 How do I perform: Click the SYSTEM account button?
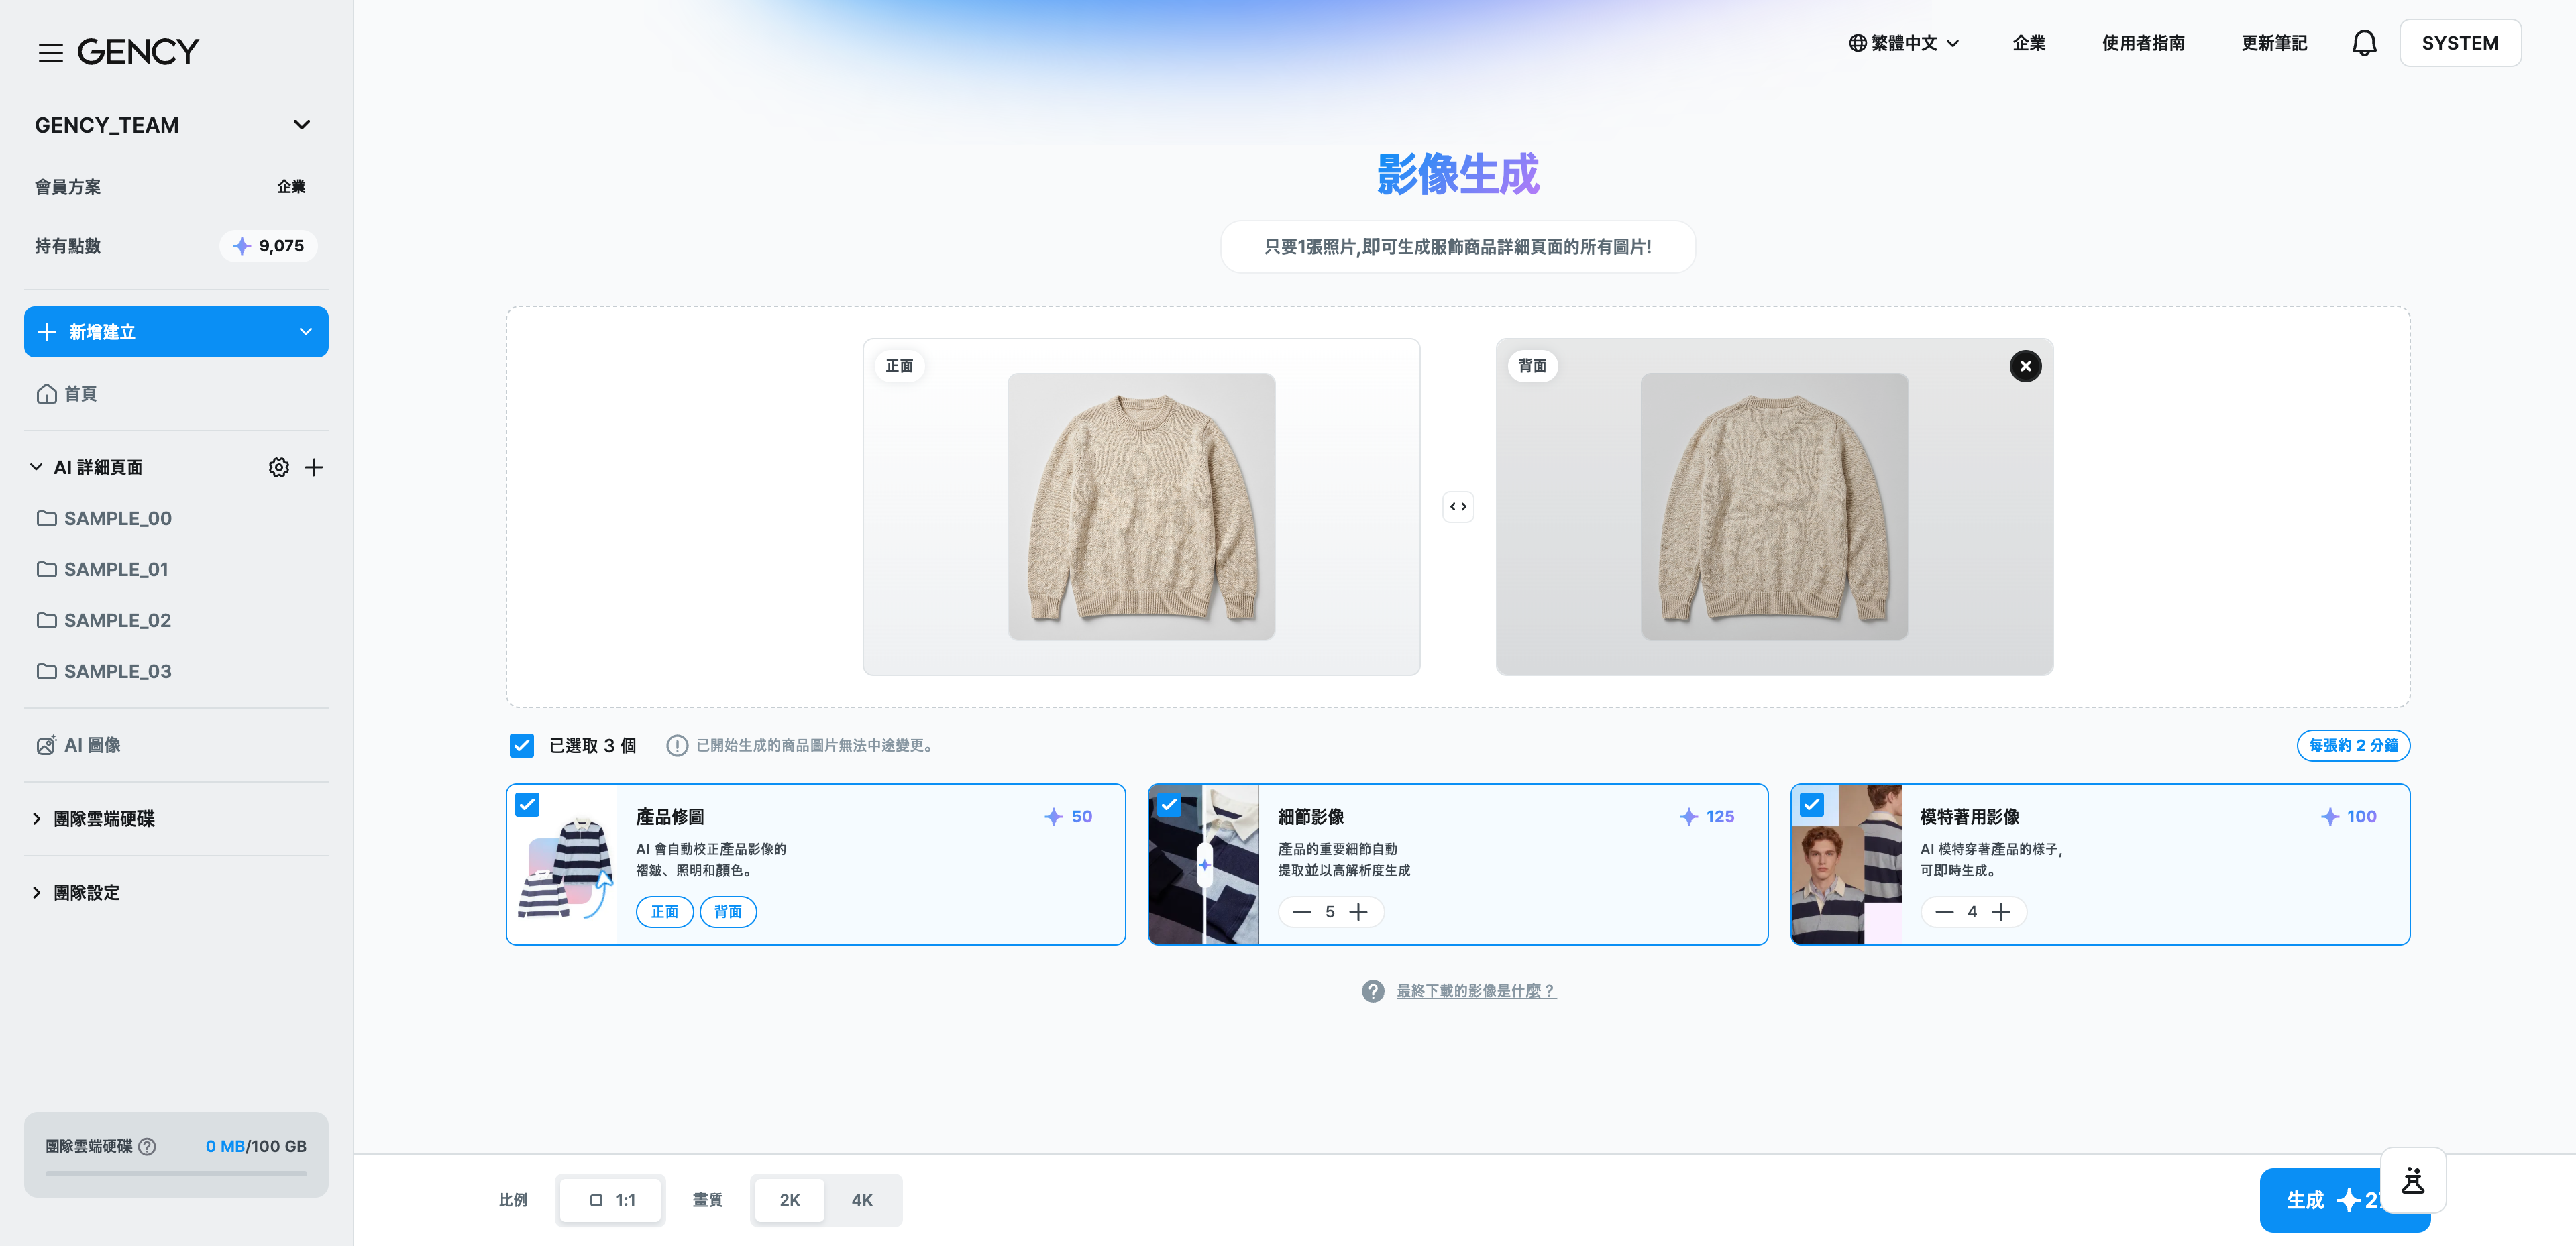click(x=2460, y=43)
